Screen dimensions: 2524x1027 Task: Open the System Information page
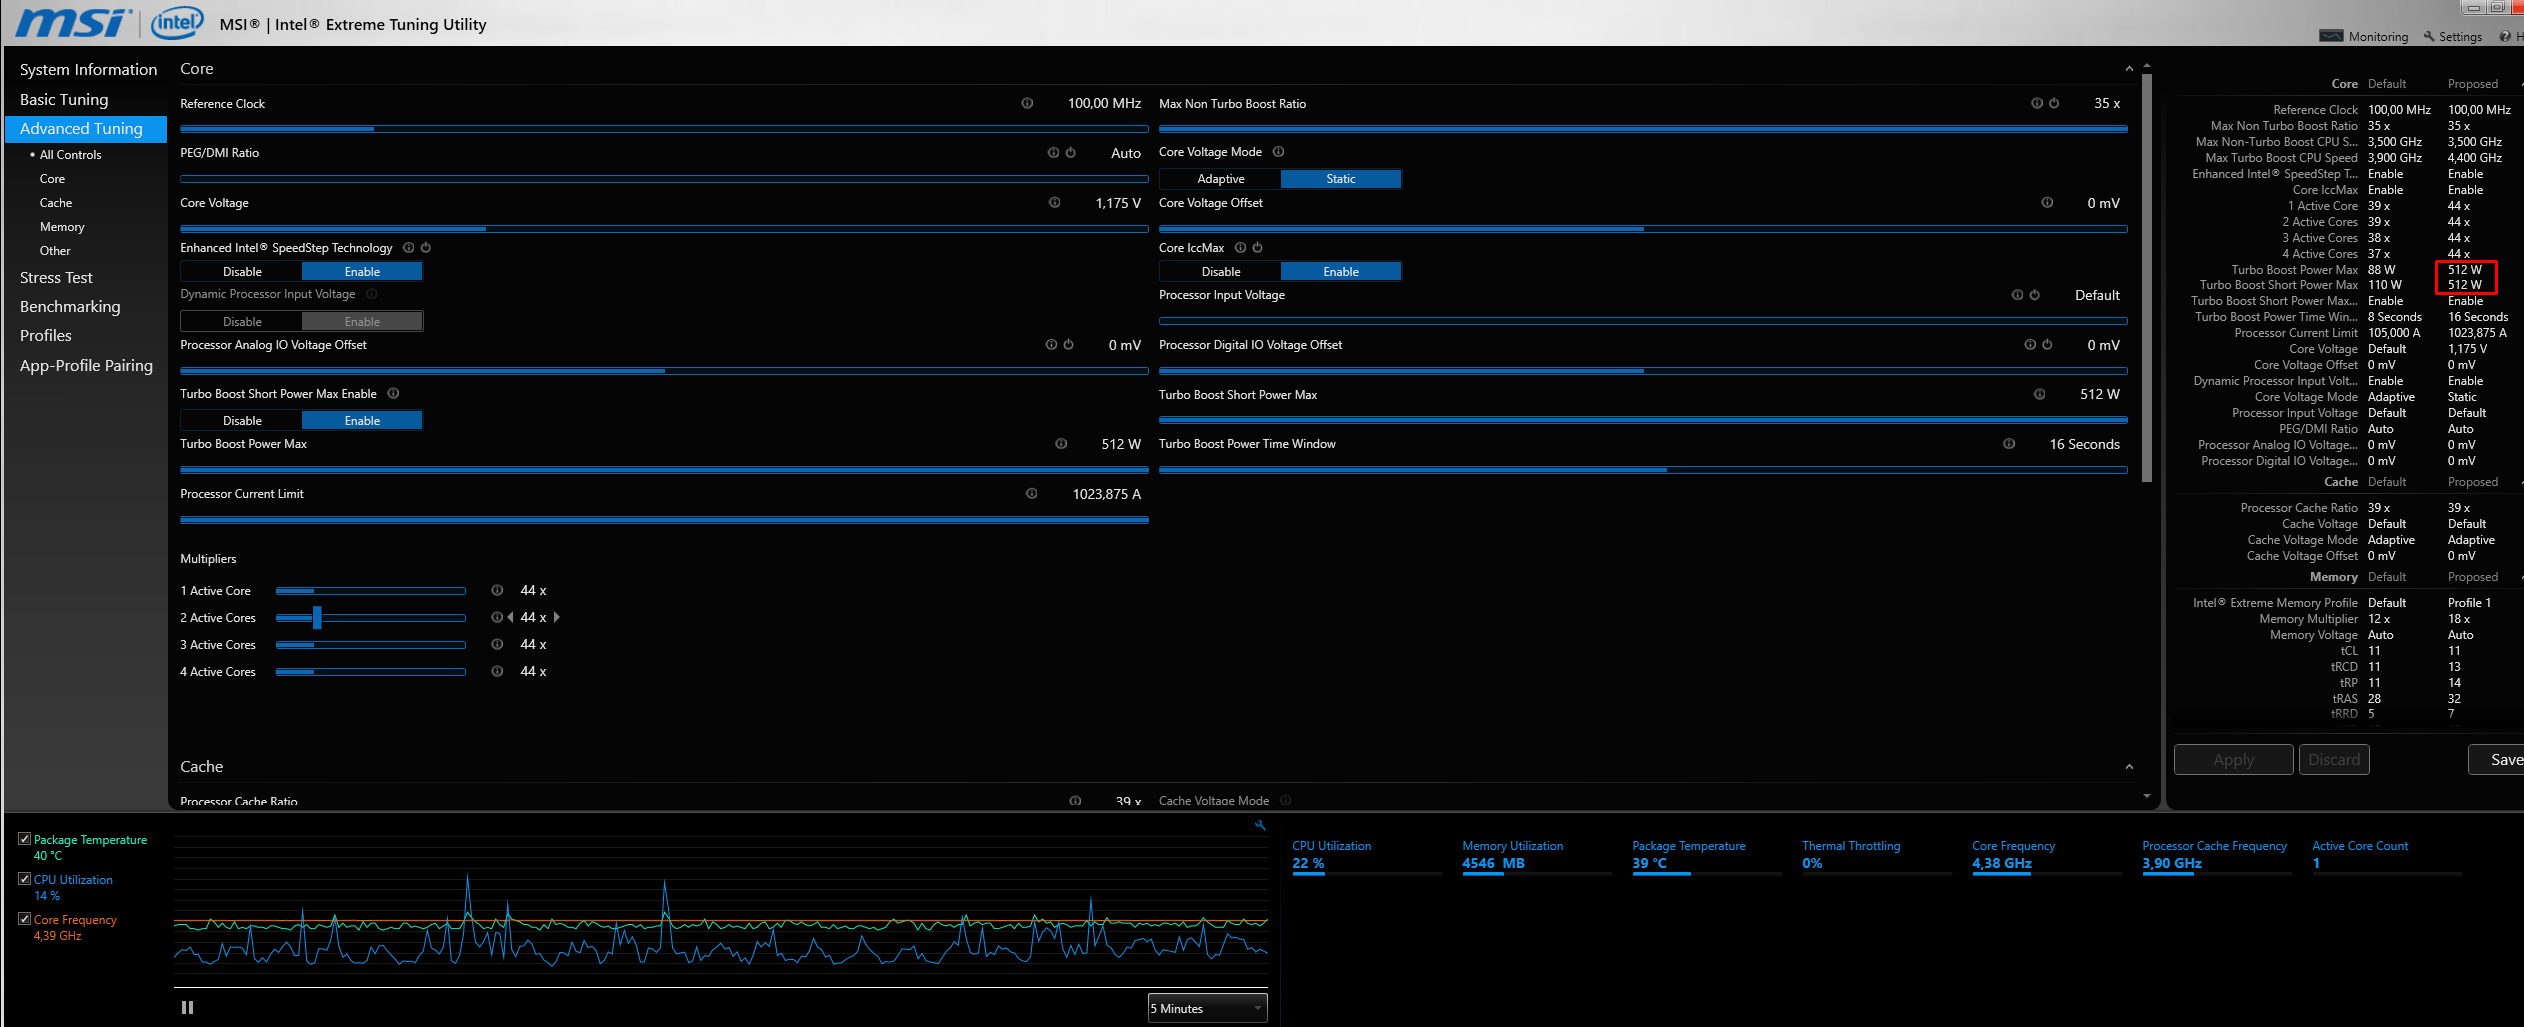[x=88, y=70]
